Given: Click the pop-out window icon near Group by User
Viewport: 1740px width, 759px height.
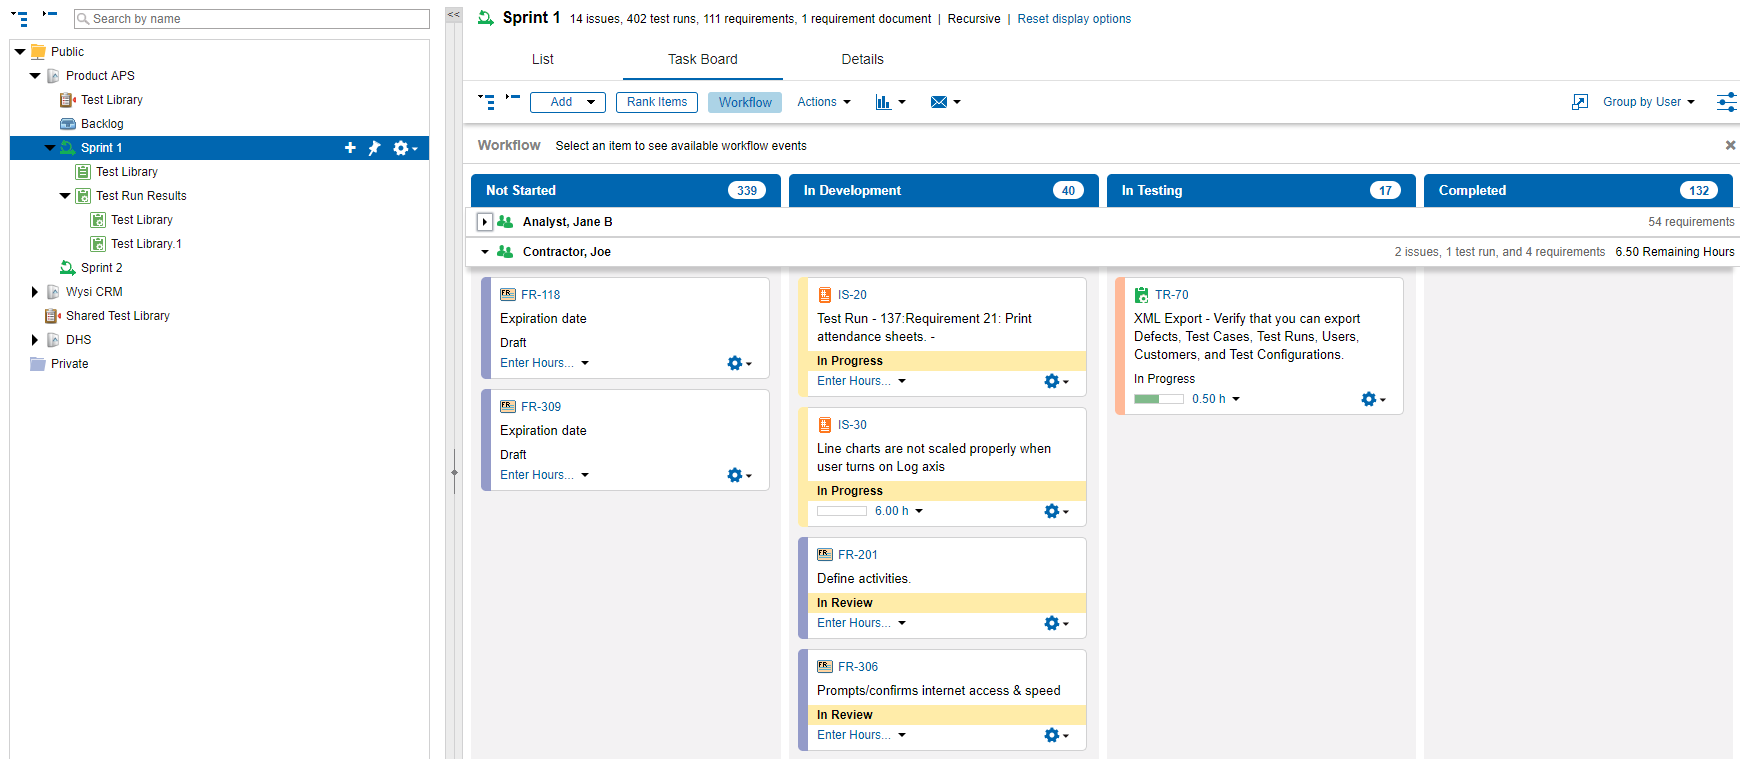Looking at the screenshot, I should click(1580, 102).
